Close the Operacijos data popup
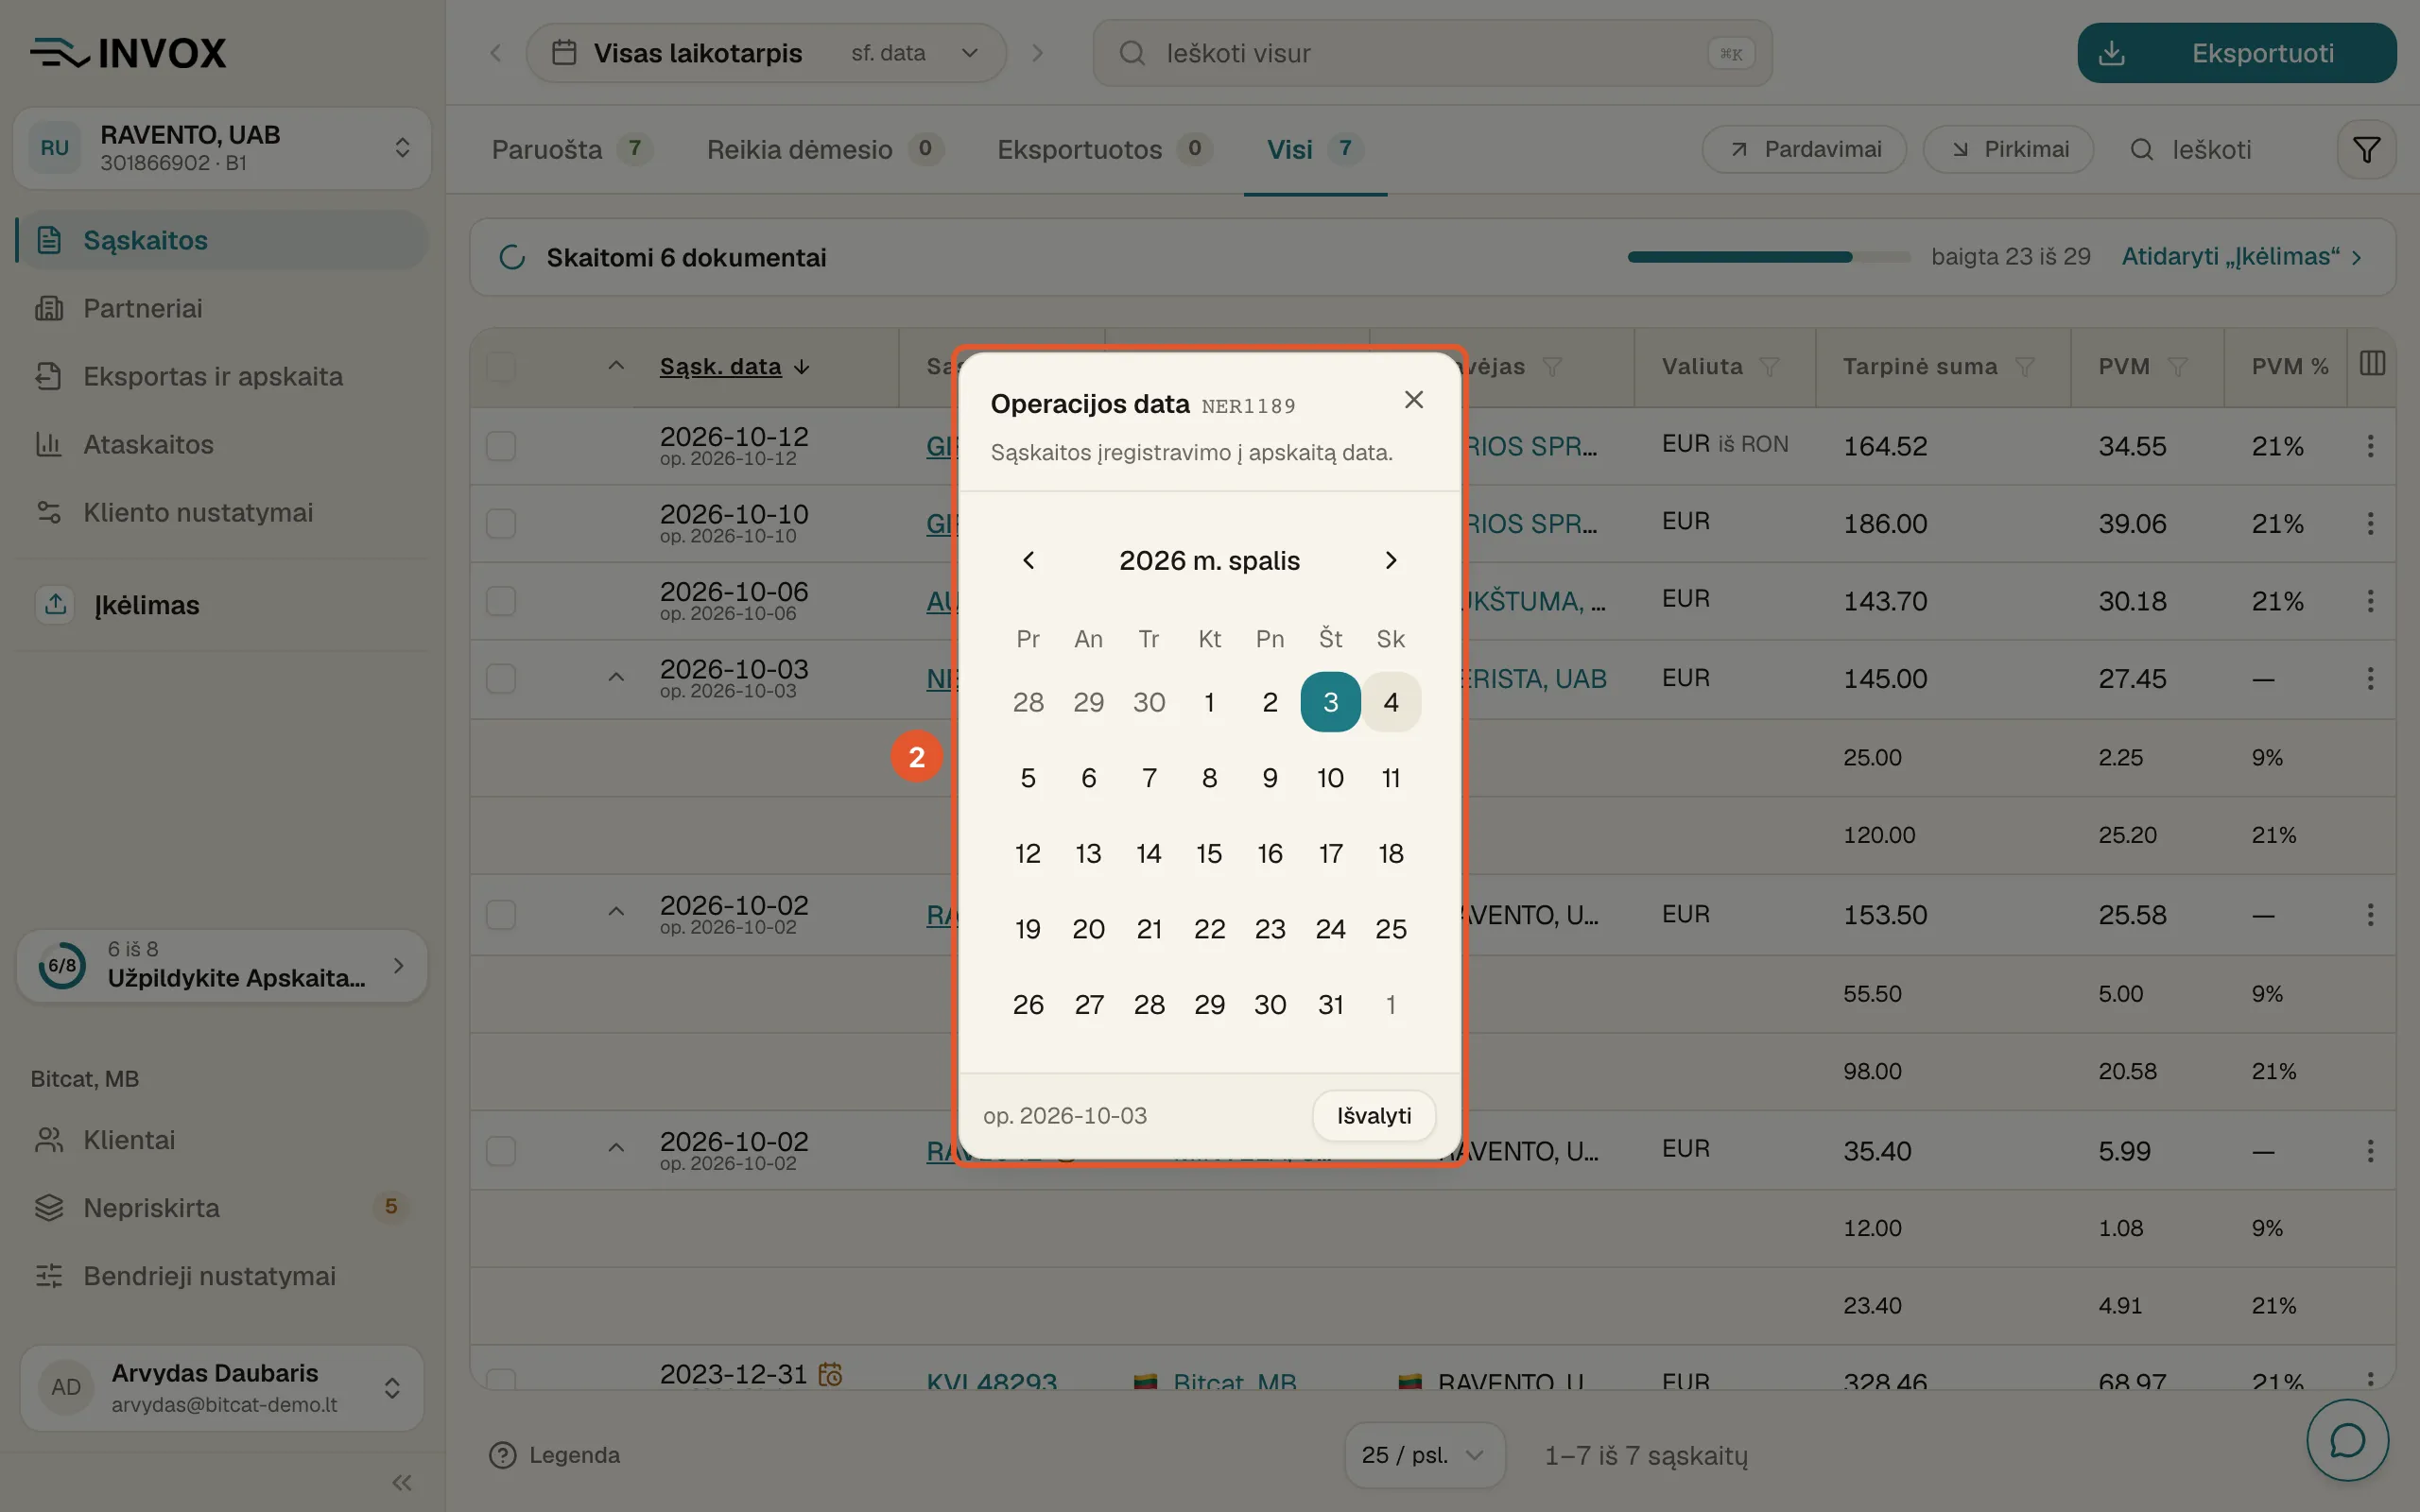 (x=1413, y=400)
